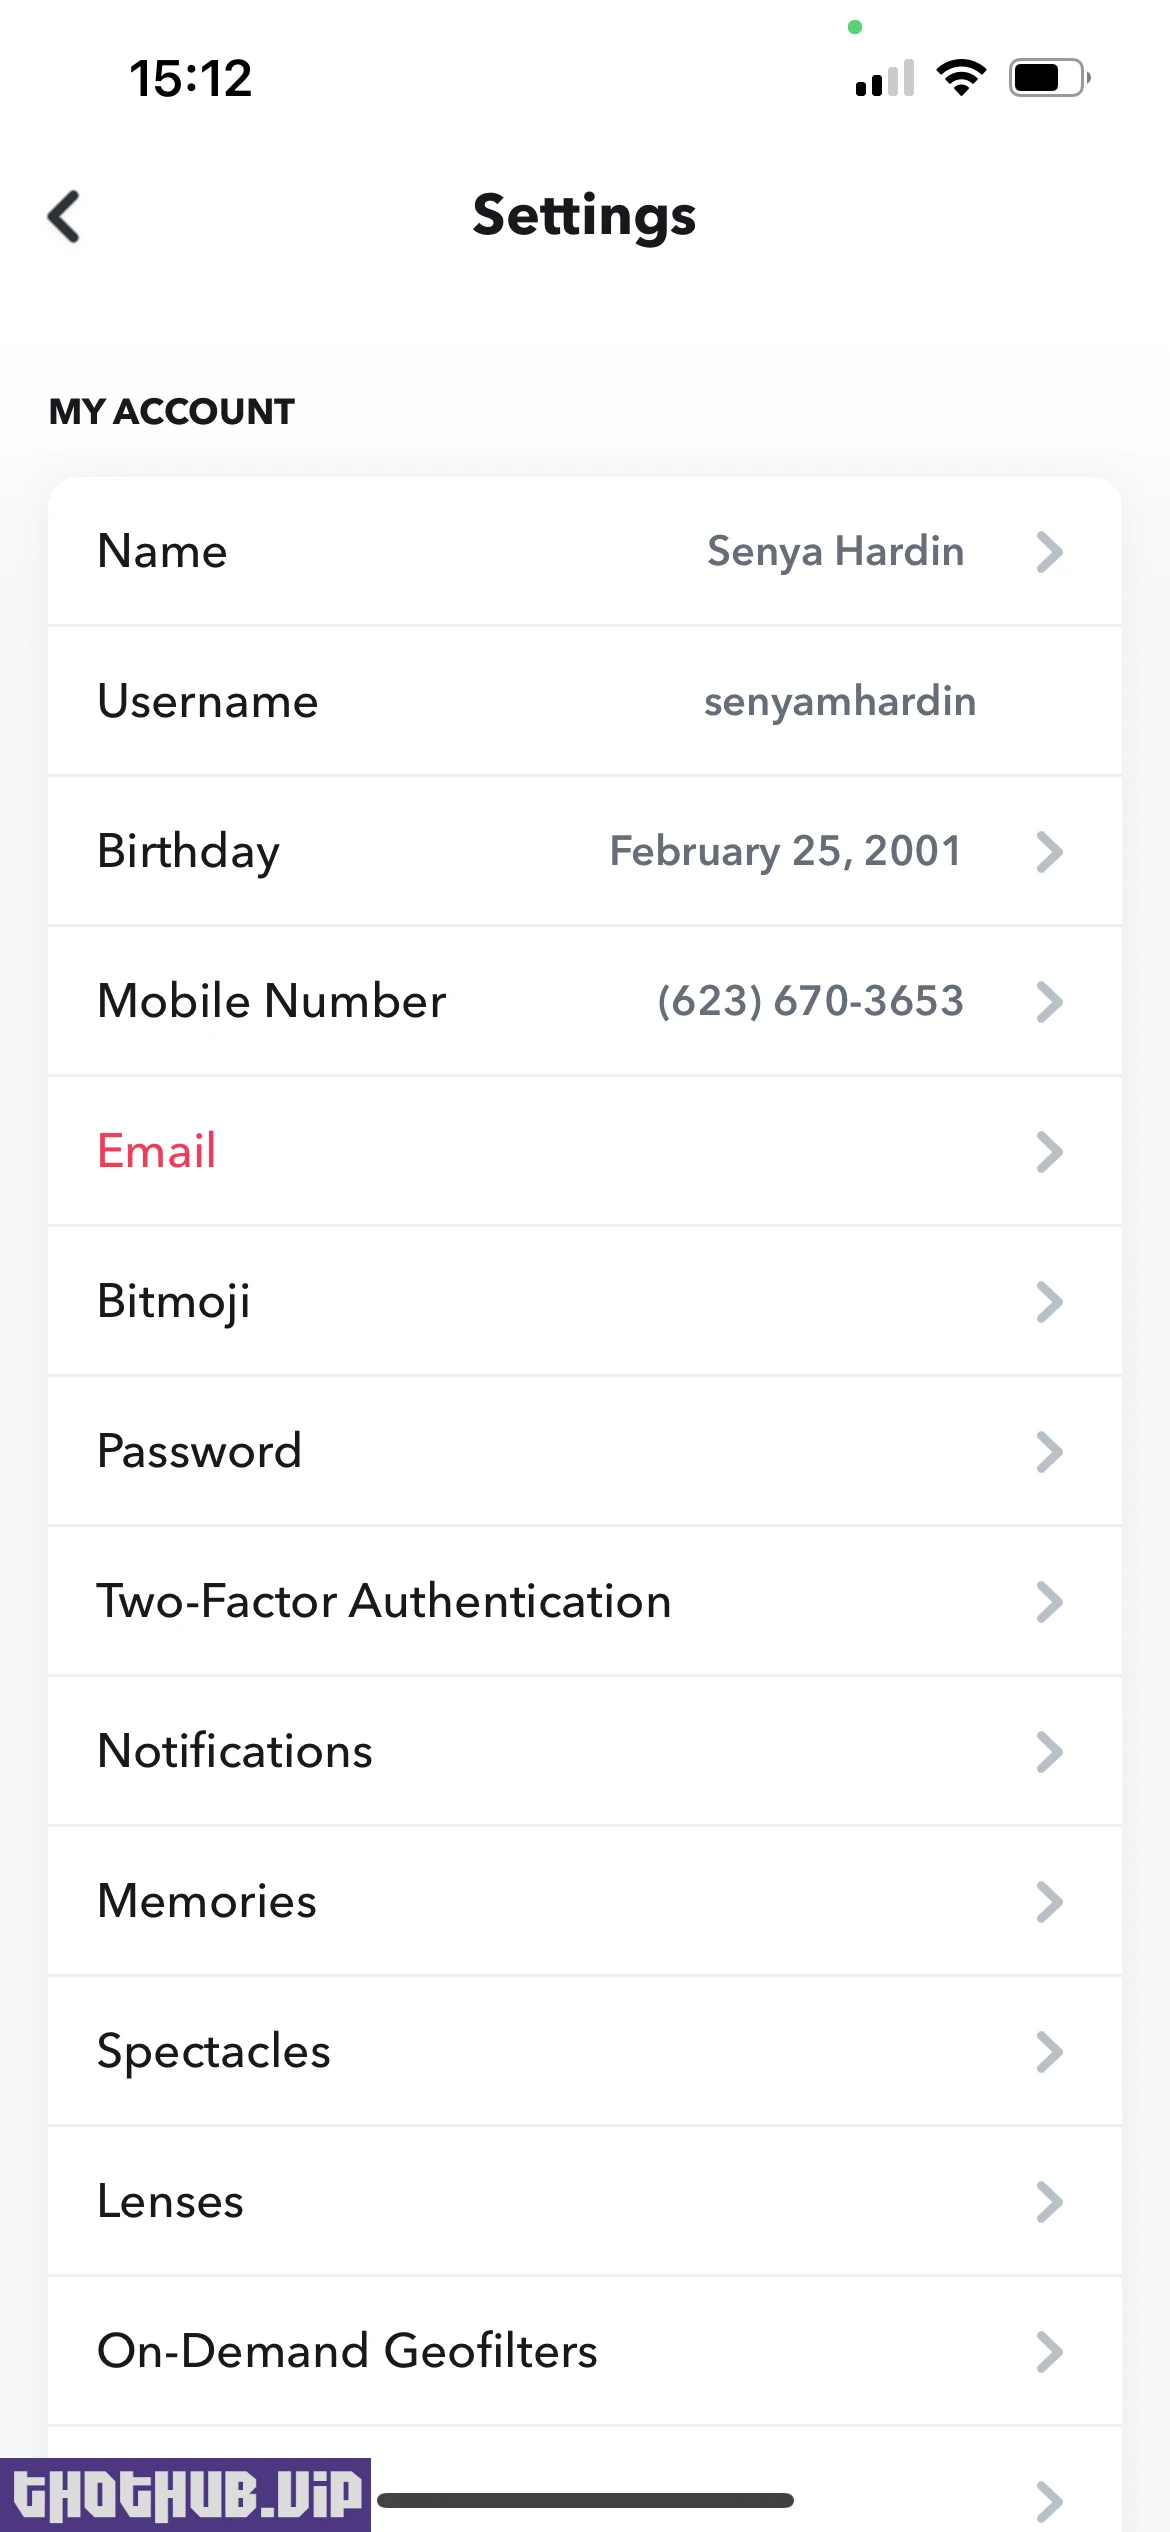Tap the Email row chevron
Screen dimensions: 1170x2532
tap(1049, 1152)
